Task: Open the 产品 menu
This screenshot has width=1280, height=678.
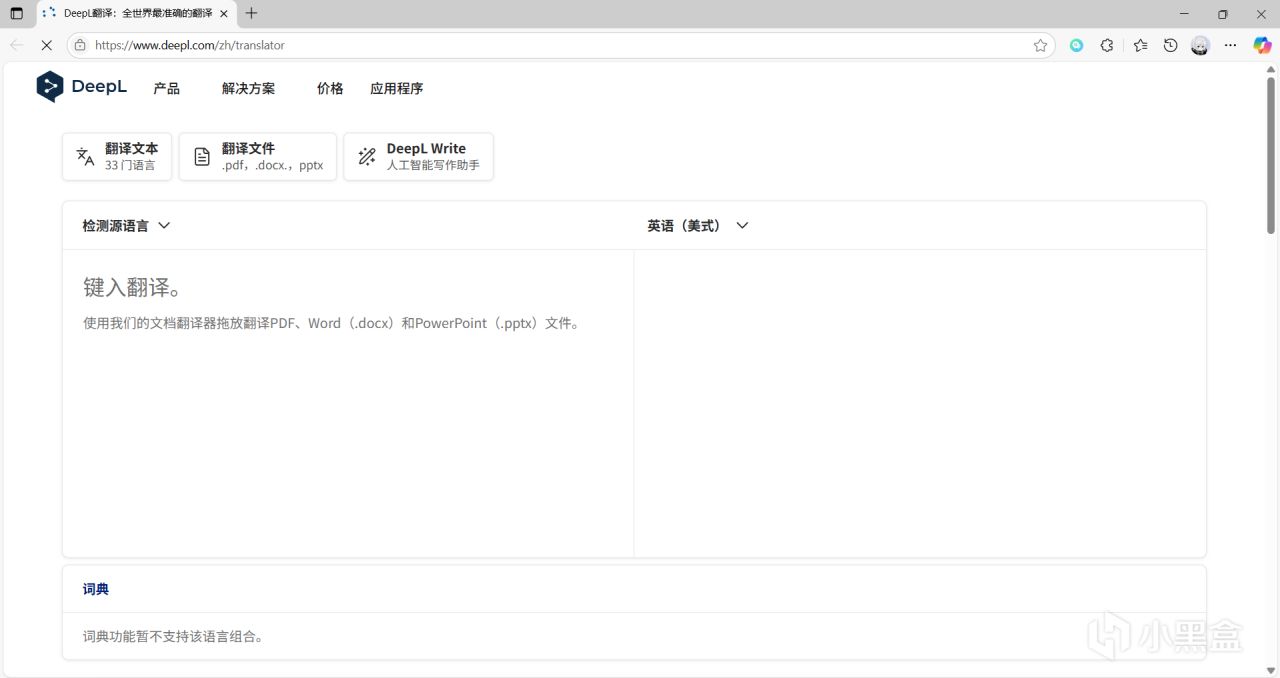Action: point(167,88)
